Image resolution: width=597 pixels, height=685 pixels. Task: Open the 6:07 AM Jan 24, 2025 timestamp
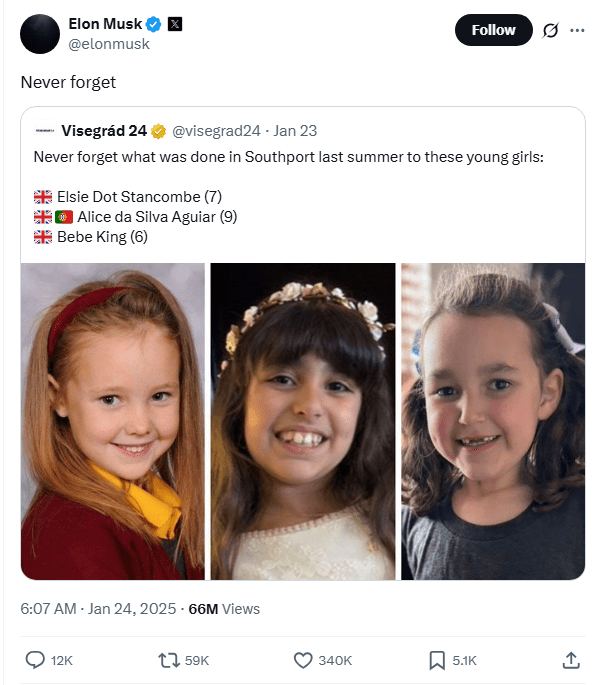[x=98, y=609]
